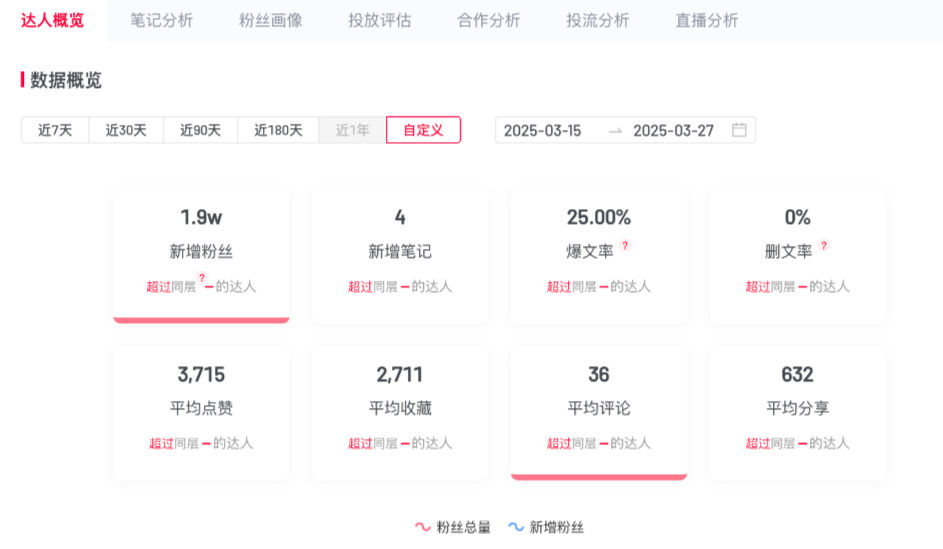This screenshot has height=549, width=943.
Task: Open the 合作分析 tab
Action: [x=488, y=20]
